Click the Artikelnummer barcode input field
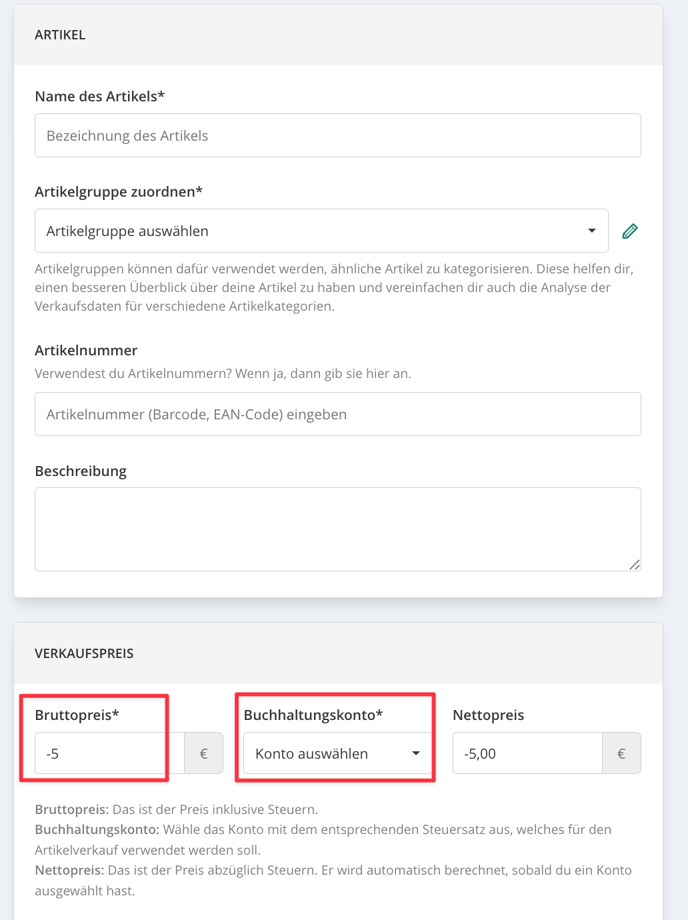This screenshot has width=688, height=920. pyautogui.click(x=338, y=414)
